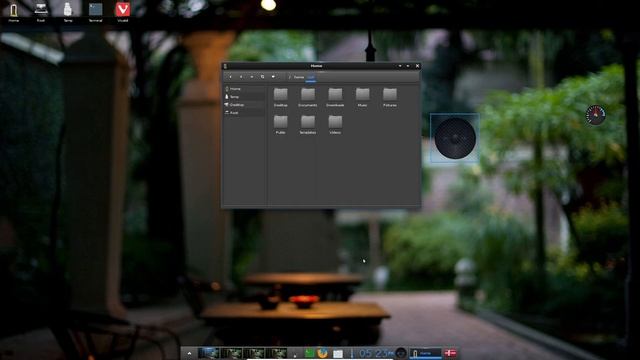Switch to the first virtual desktop in pager
Screen dimensions: 640x360
pos(209,353)
